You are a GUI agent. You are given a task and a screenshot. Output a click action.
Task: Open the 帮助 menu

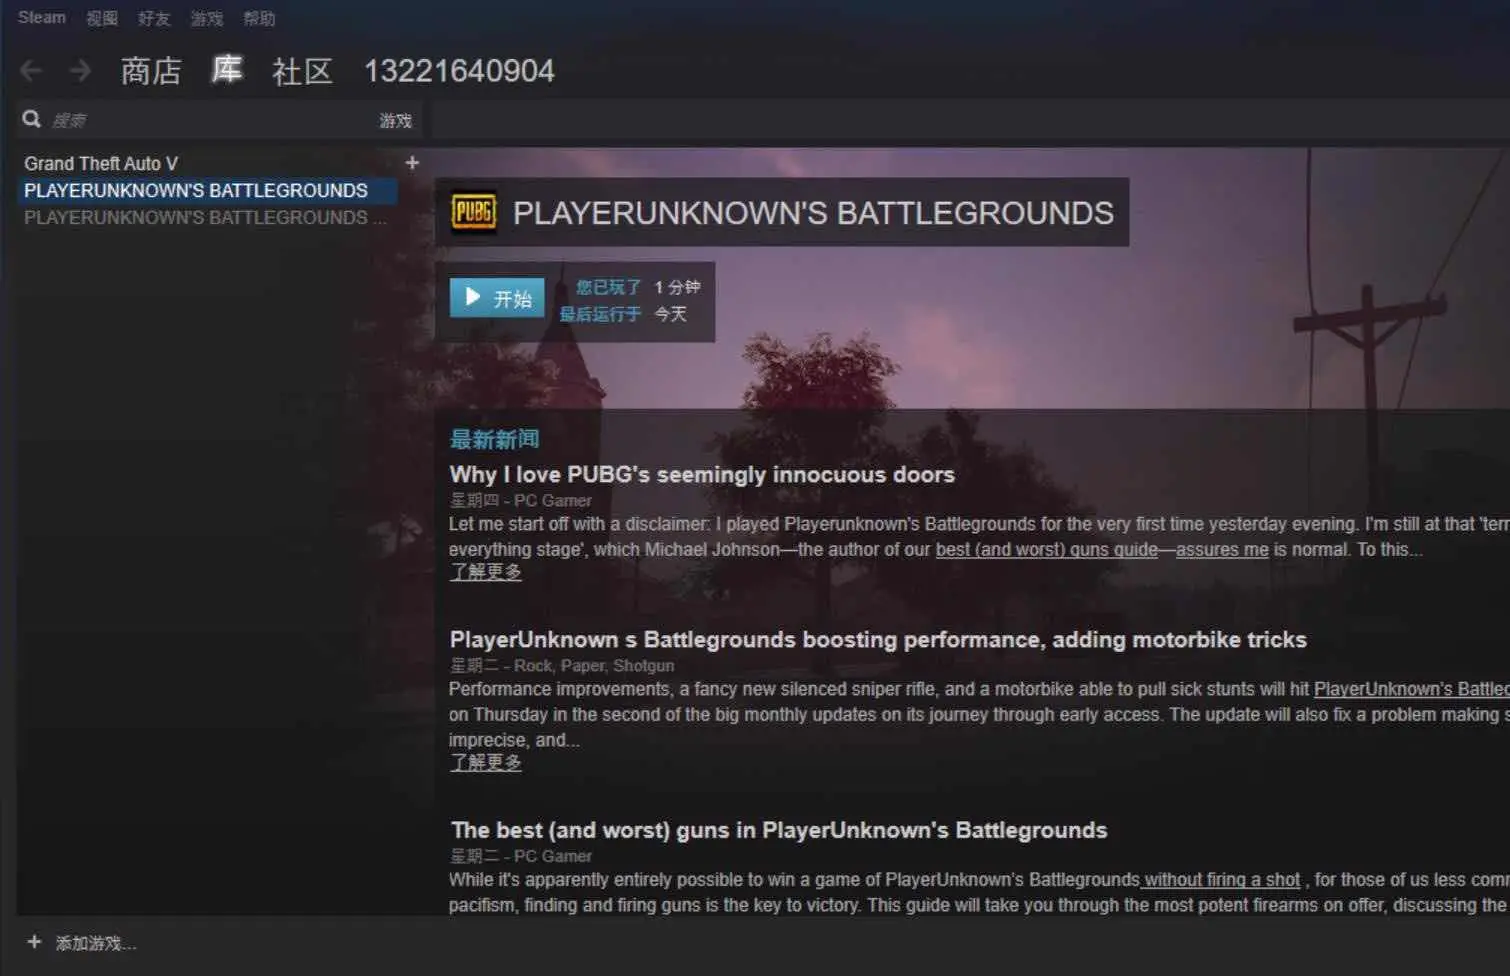[x=259, y=18]
